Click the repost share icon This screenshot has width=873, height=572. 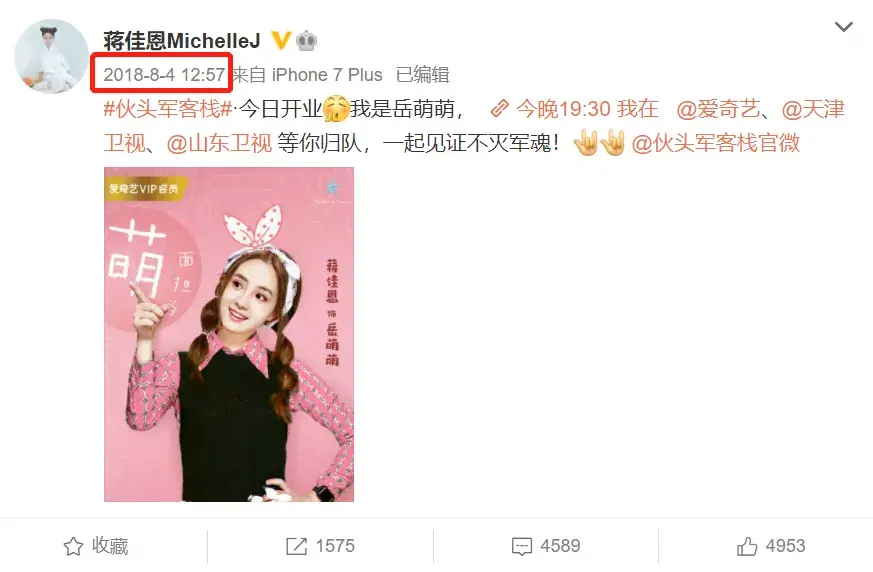(296, 546)
